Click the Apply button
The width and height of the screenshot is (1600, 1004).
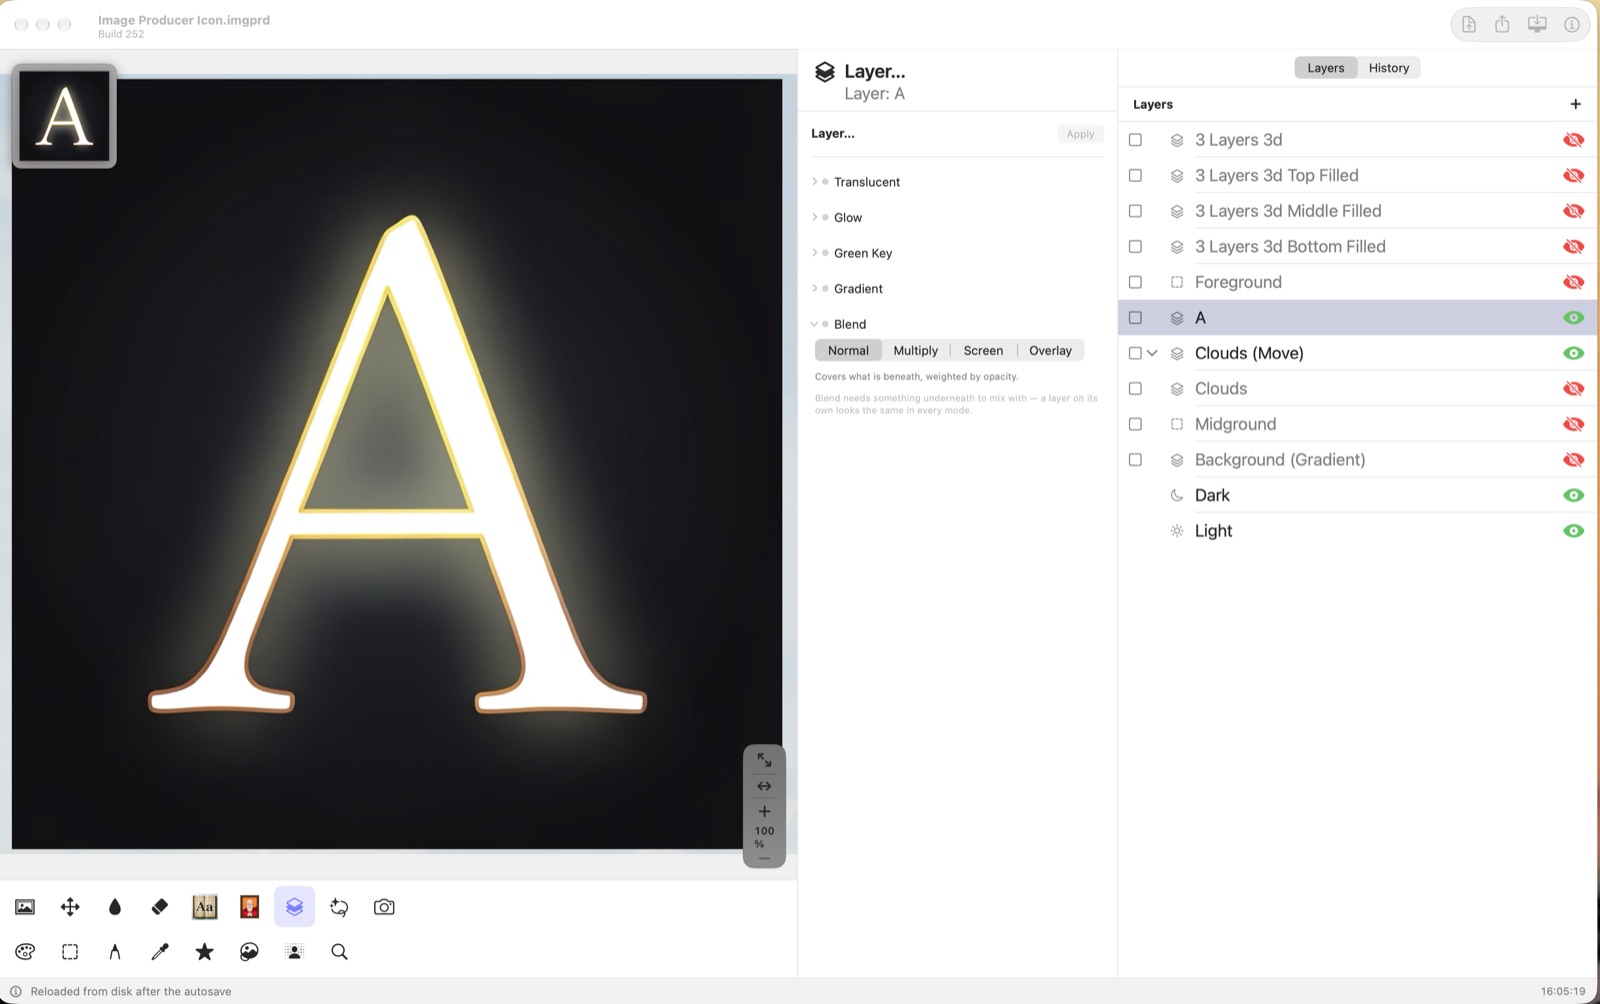point(1080,134)
